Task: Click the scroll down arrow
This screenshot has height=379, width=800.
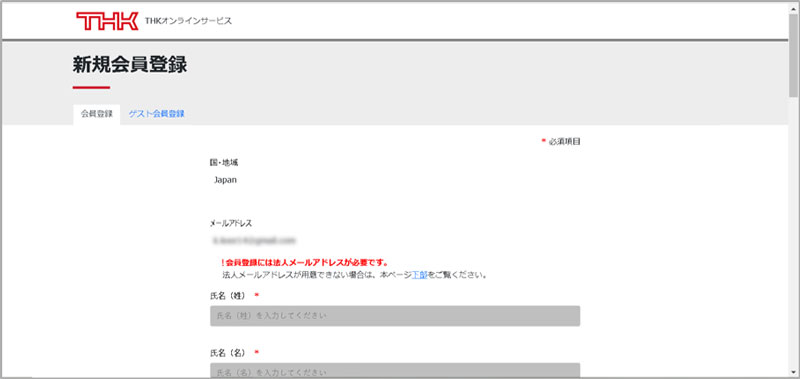Action: pyautogui.click(x=793, y=371)
